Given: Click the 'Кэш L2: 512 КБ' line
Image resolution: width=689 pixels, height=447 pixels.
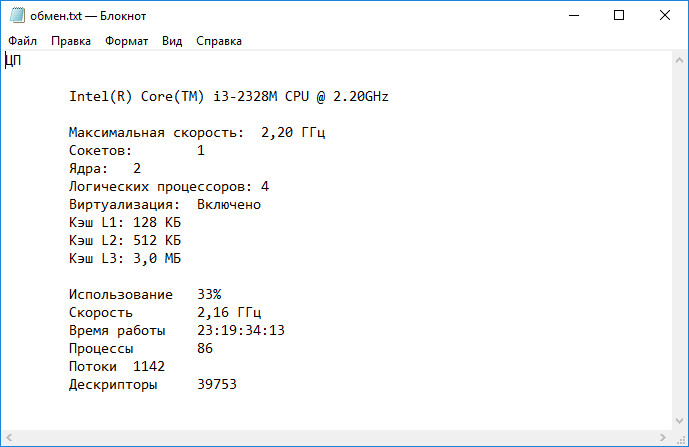Looking at the screenshot, I should (x=125, y=240).
